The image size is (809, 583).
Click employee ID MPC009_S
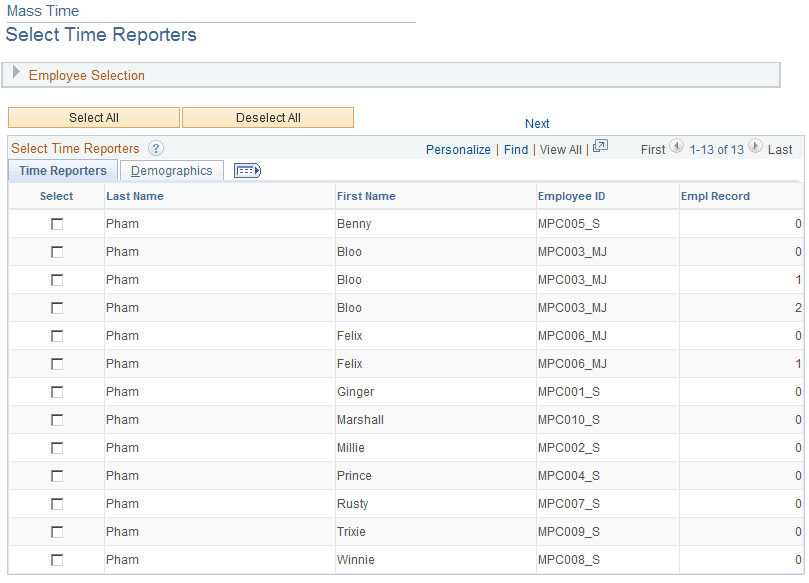pyautogui.click(x=569, y=532)
